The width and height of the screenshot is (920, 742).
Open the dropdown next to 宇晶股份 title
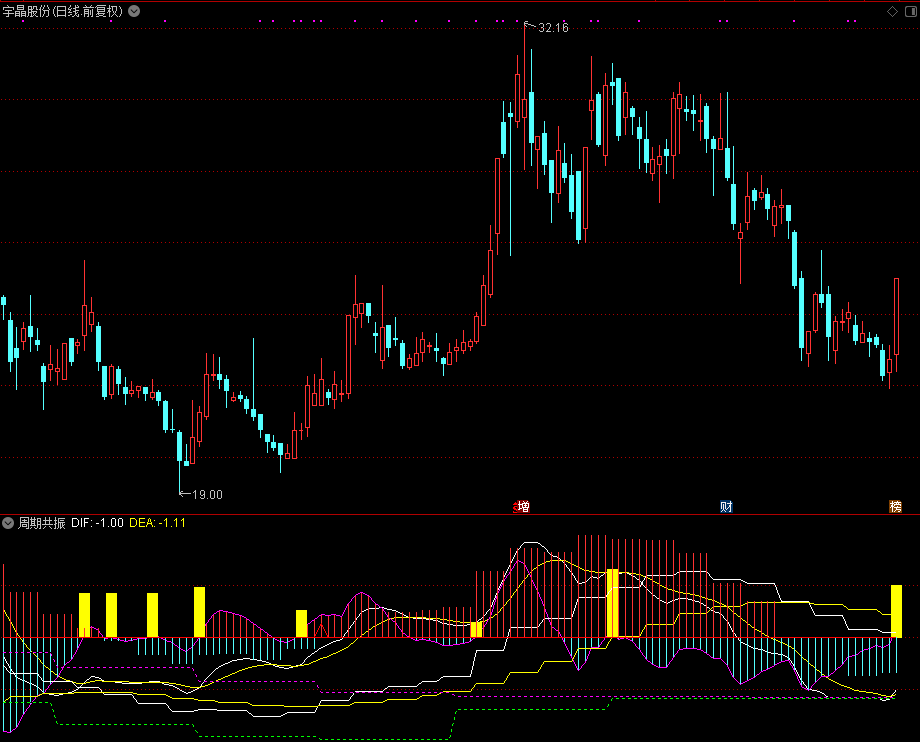tap(134, 11)
